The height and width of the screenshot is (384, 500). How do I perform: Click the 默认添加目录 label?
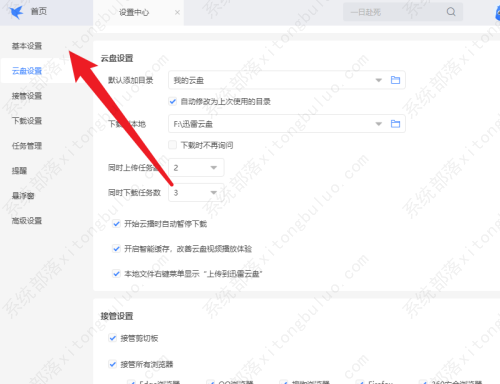(x=131, y=80)
